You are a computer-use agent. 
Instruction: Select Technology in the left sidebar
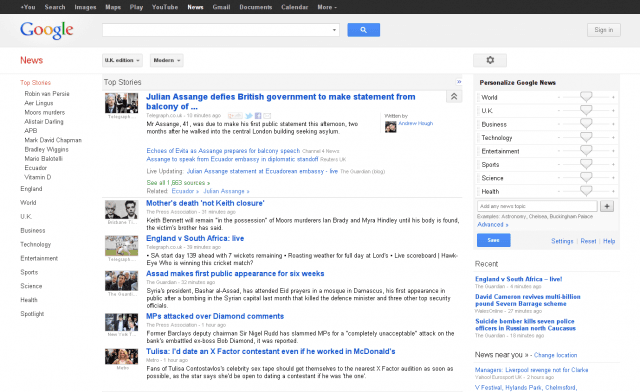tap(36, 244)
